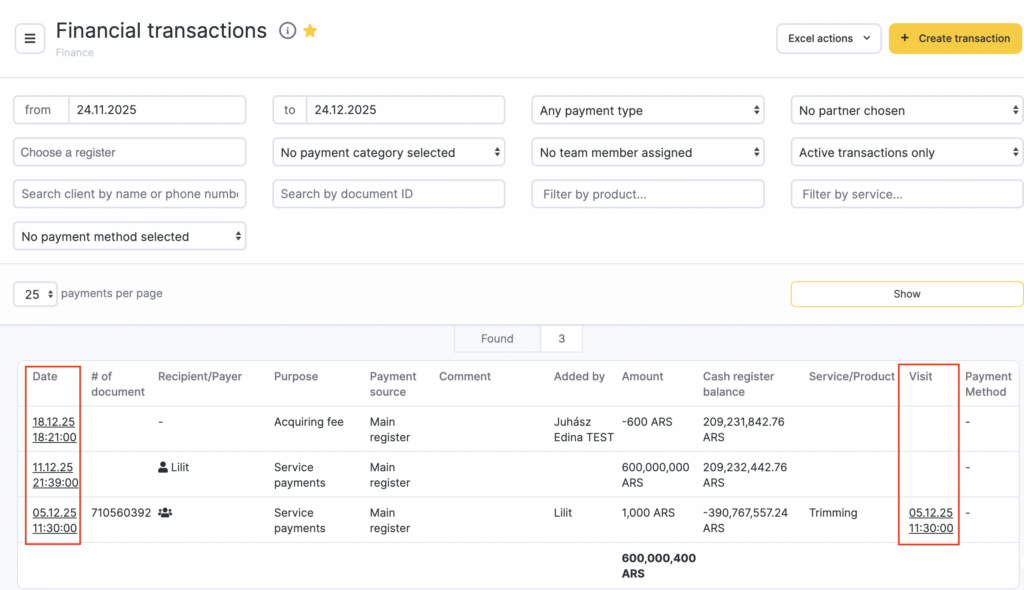Click the person icon beside Lilit
Screen dimensions: 1024x590
point(163,467)
